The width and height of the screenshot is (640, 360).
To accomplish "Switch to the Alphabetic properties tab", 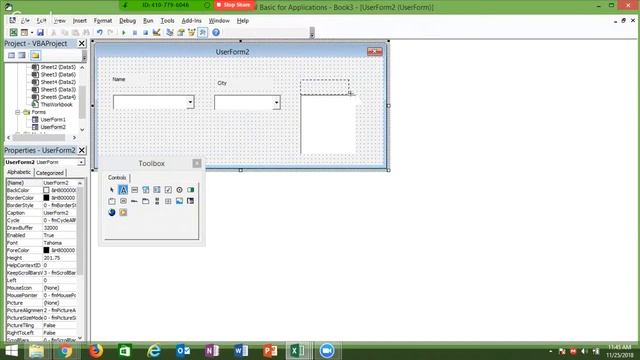I will [x=19, y=172].
